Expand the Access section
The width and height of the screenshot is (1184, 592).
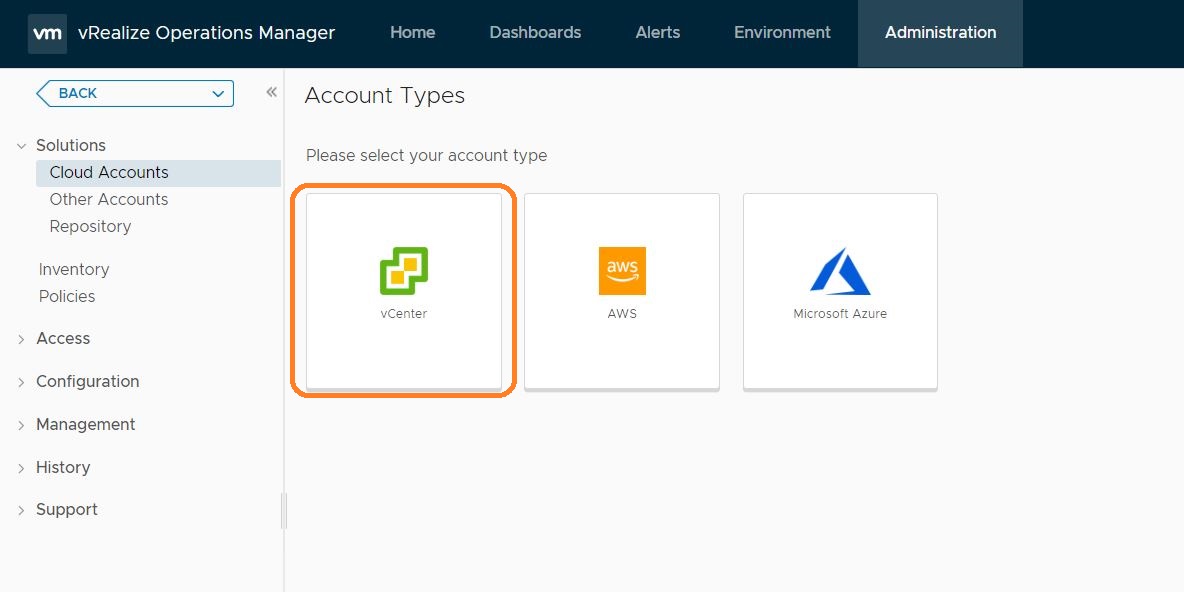[20, 338]
